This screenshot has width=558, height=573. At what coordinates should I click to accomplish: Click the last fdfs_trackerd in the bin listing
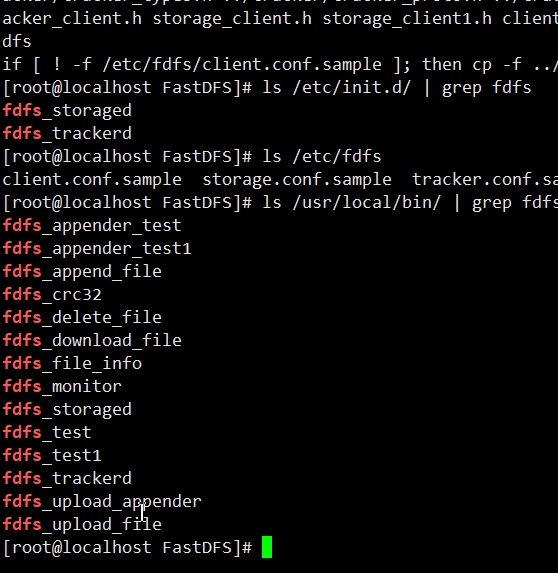point(67,478)
